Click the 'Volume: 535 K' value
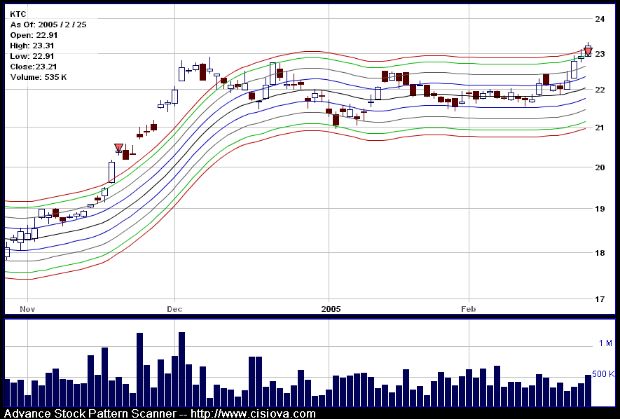Screen dimensions: 620x419 38,77
